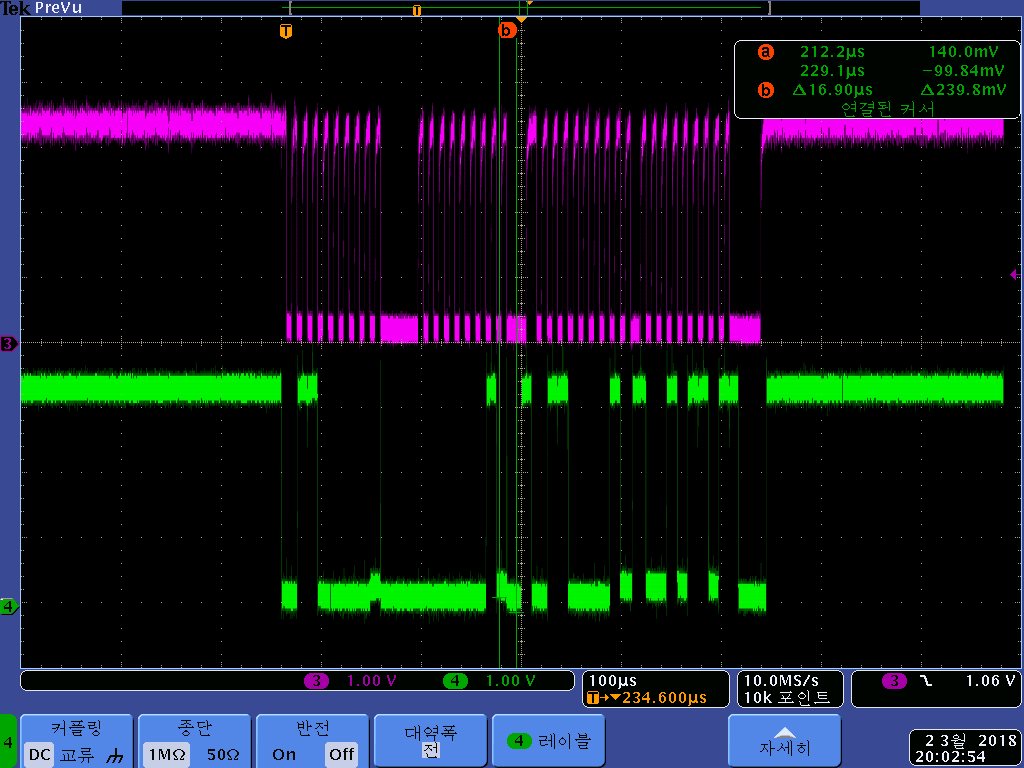Click the Δ16.90µs delta time value
1024x768 pixels.
(832, 89)
